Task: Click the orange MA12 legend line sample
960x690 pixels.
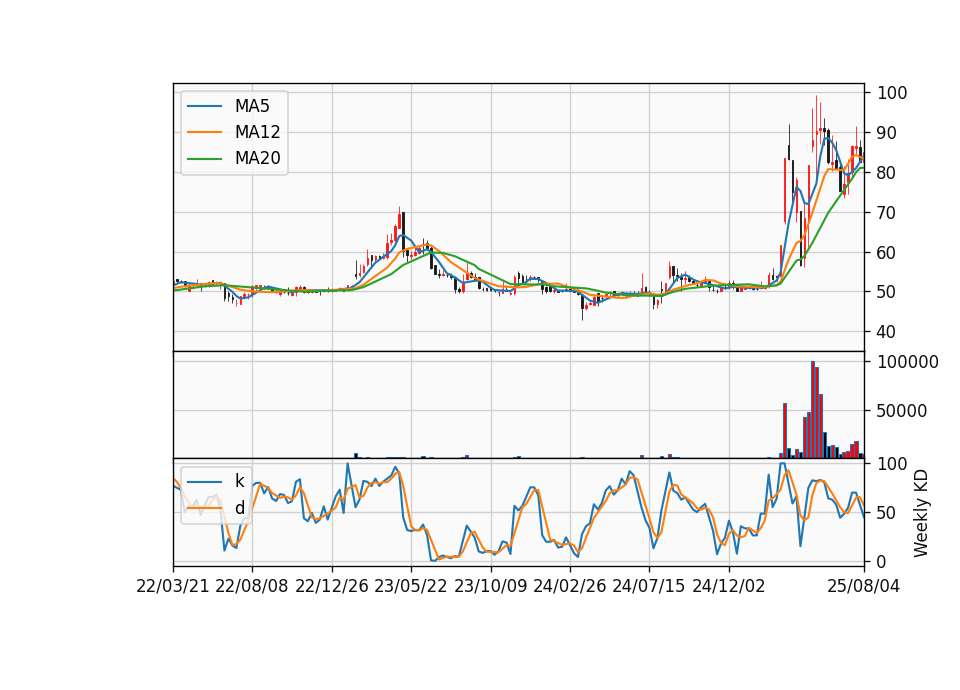Action: coord(204,132)
